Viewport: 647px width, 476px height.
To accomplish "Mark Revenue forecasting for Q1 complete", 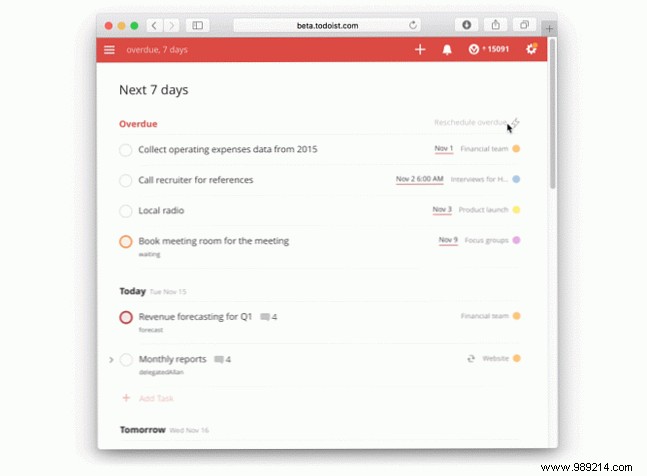I will pos(126,317).
